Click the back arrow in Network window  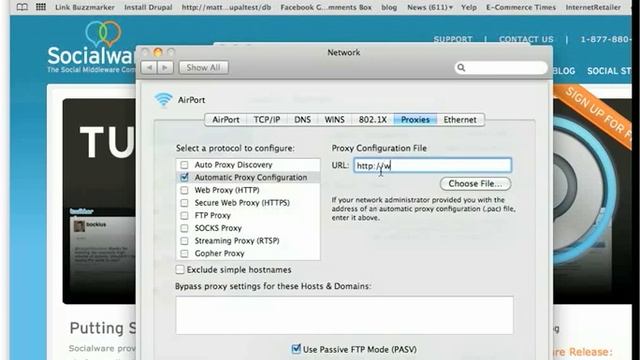(x=149, y=67)
